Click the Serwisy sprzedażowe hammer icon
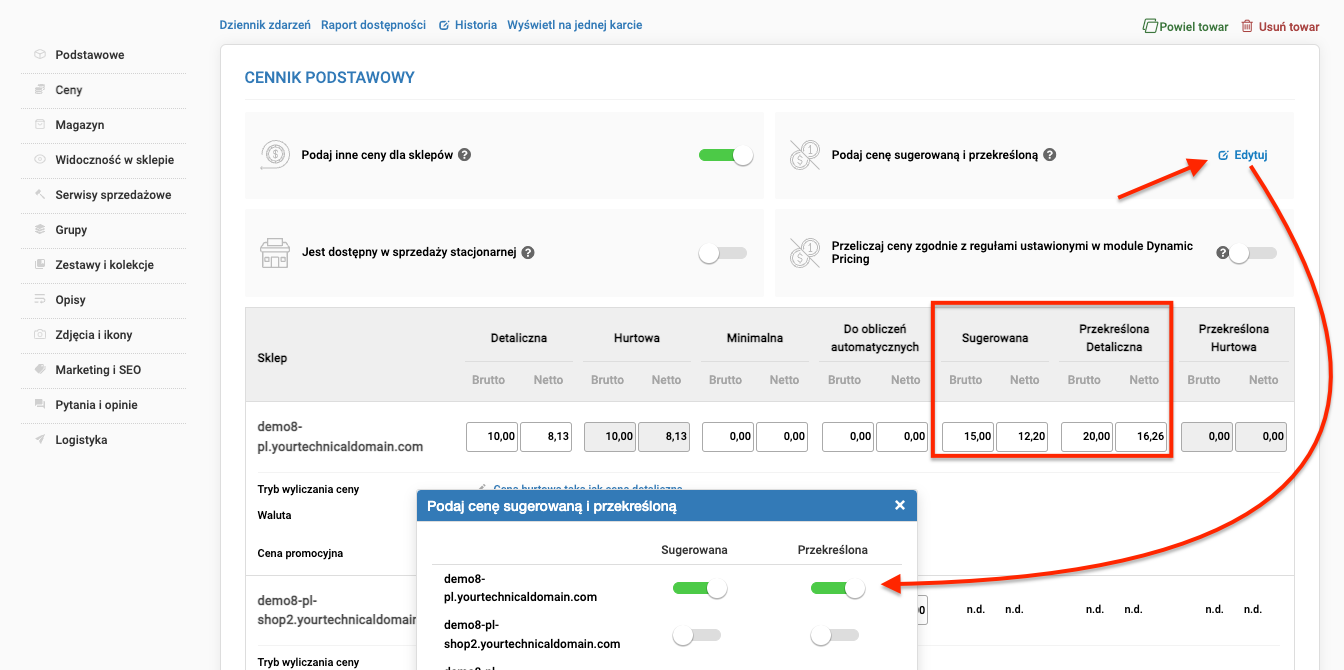The image size is (1344, 670). 40,195
